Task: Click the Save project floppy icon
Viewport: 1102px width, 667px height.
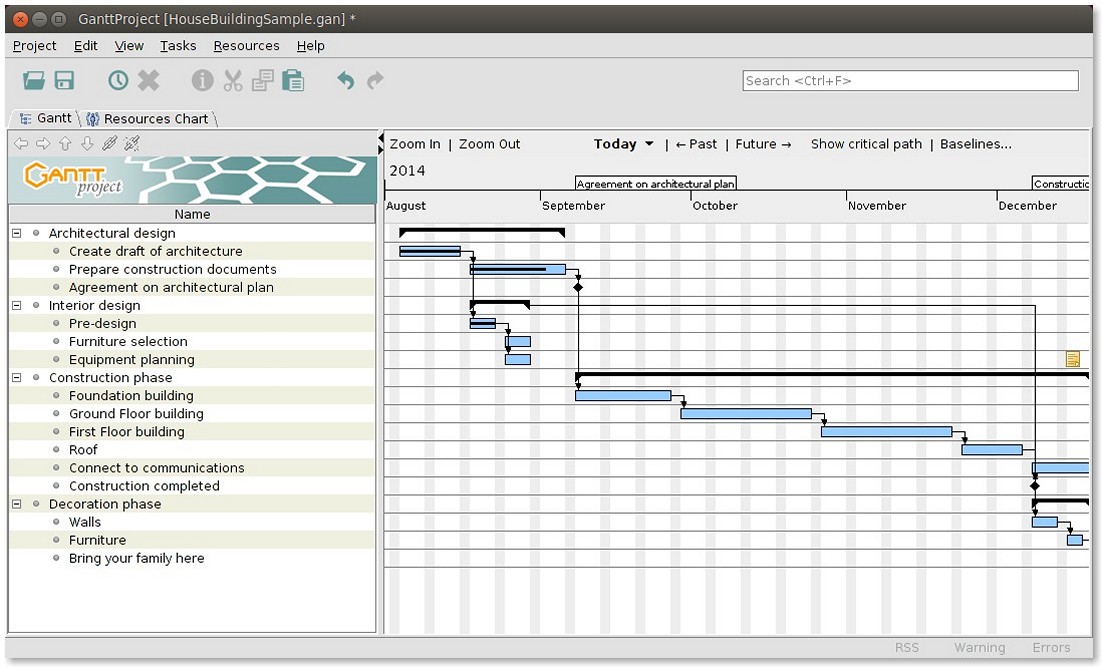Action: 65,80
